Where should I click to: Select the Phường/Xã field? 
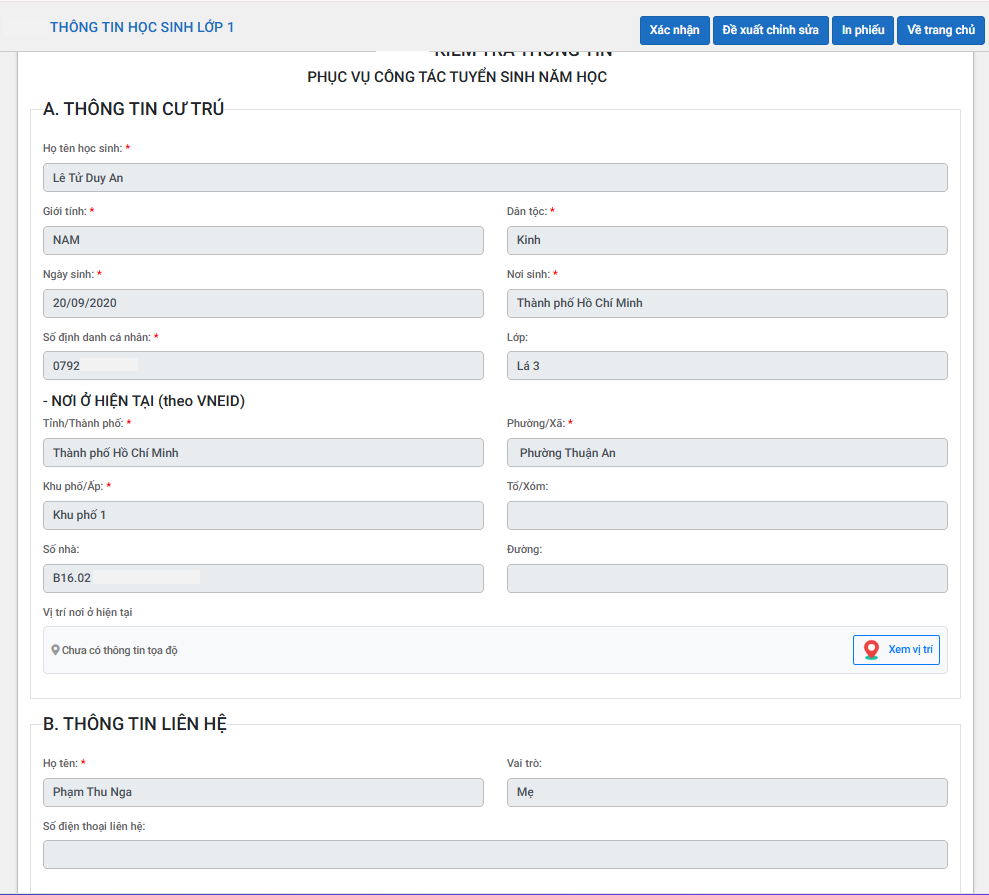coord(727,453)
